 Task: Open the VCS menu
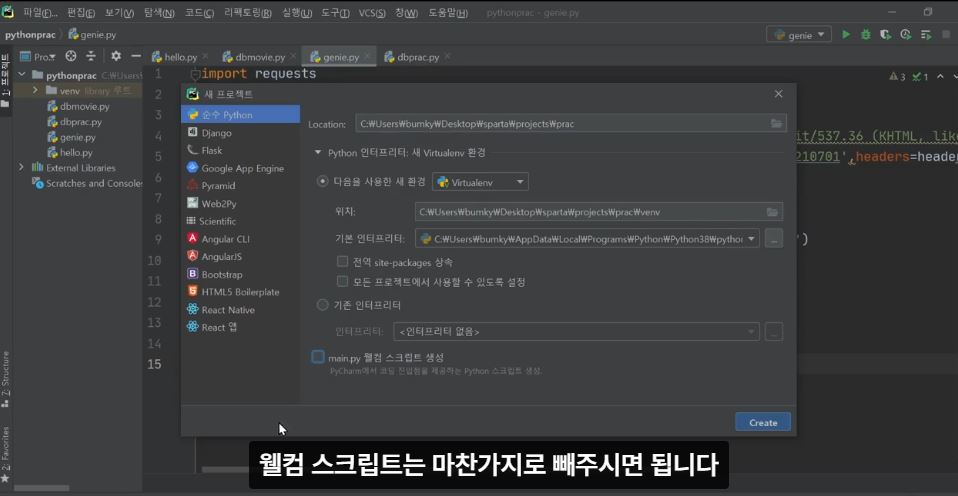371,13
